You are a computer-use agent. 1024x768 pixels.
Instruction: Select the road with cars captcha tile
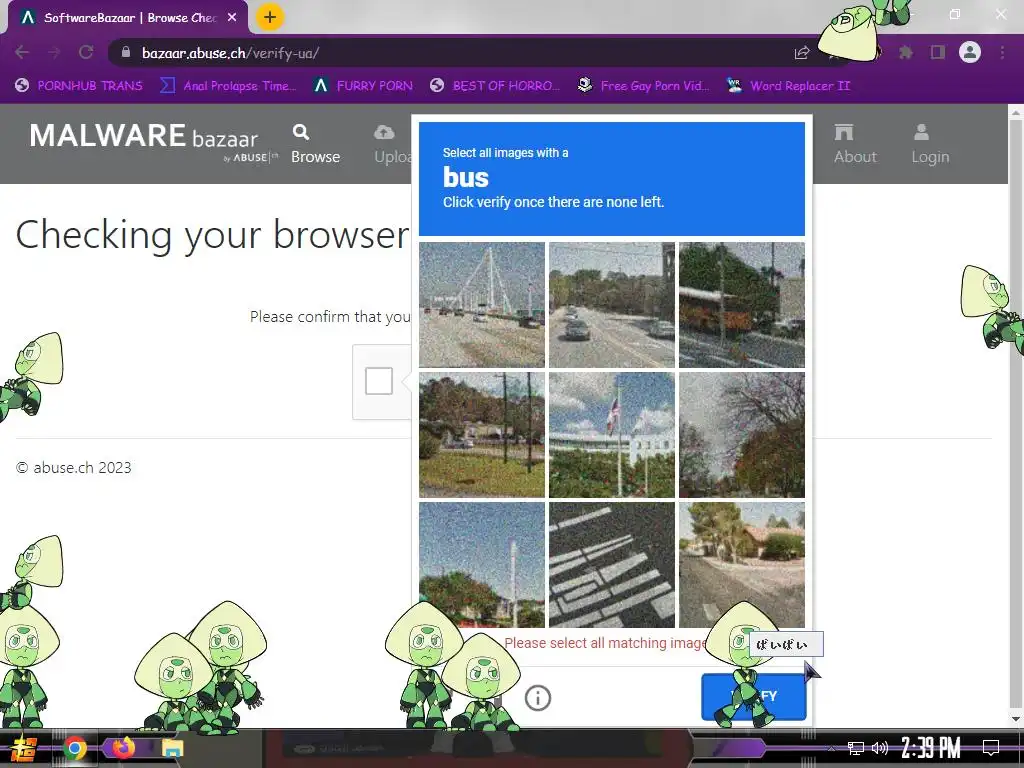612,305
